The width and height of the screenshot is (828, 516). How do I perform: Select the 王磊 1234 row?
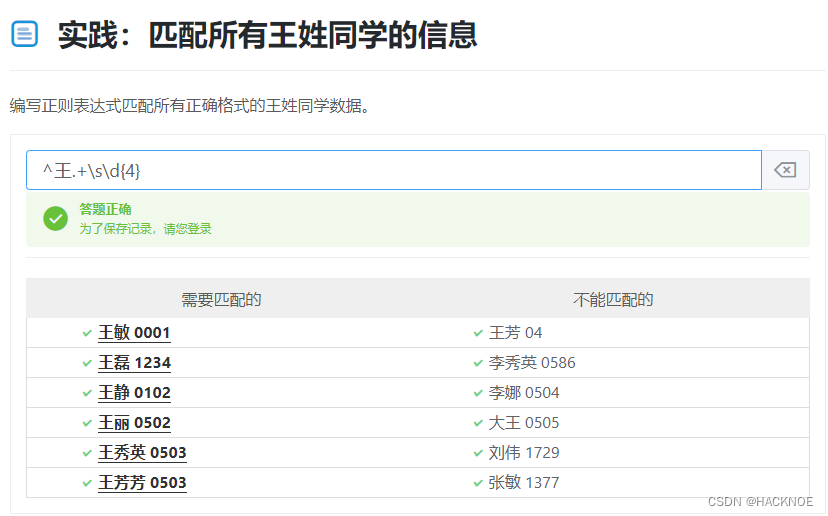pyautogui.click(x=134, y=363)
